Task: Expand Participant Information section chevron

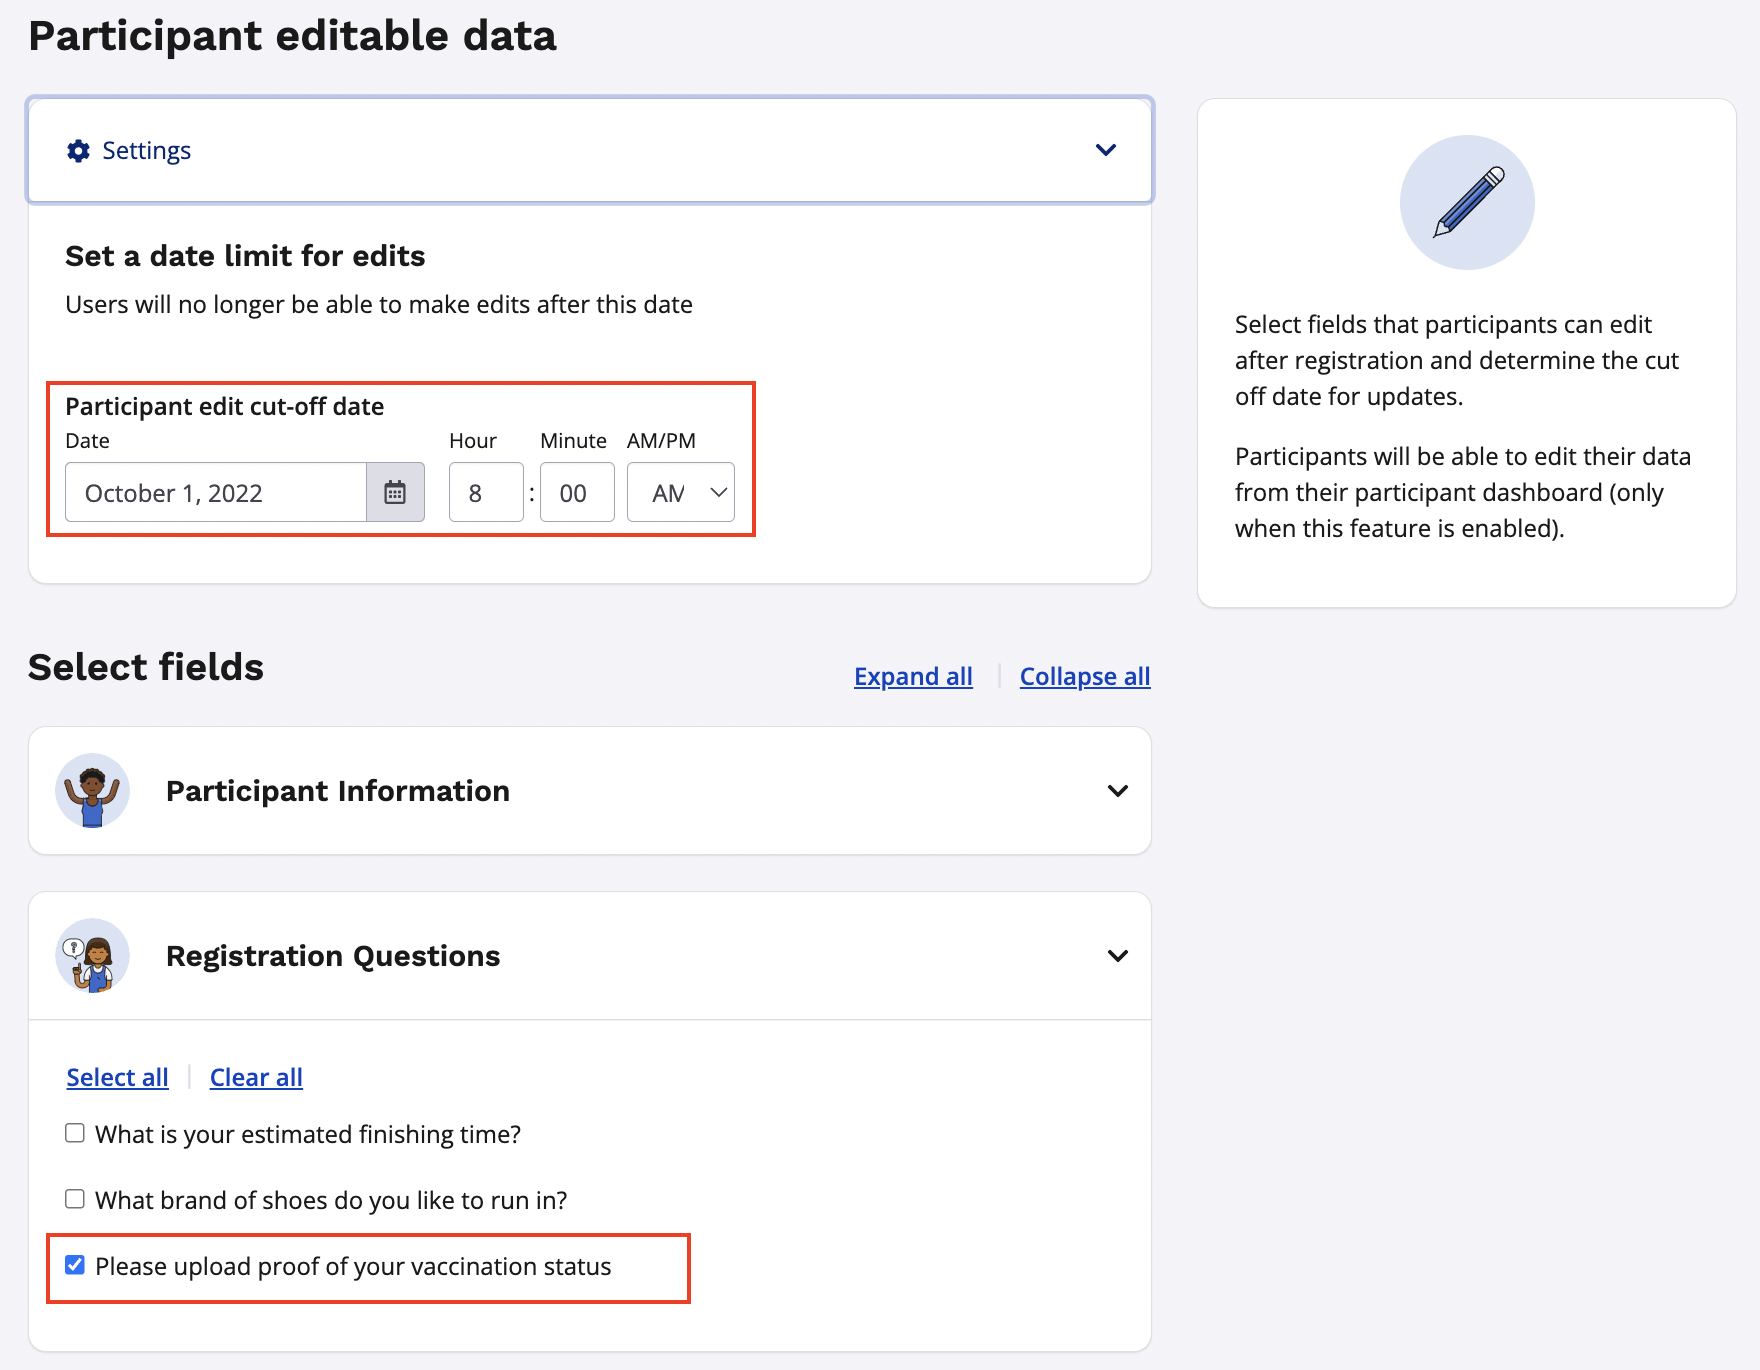Action: click(1117, 791)
